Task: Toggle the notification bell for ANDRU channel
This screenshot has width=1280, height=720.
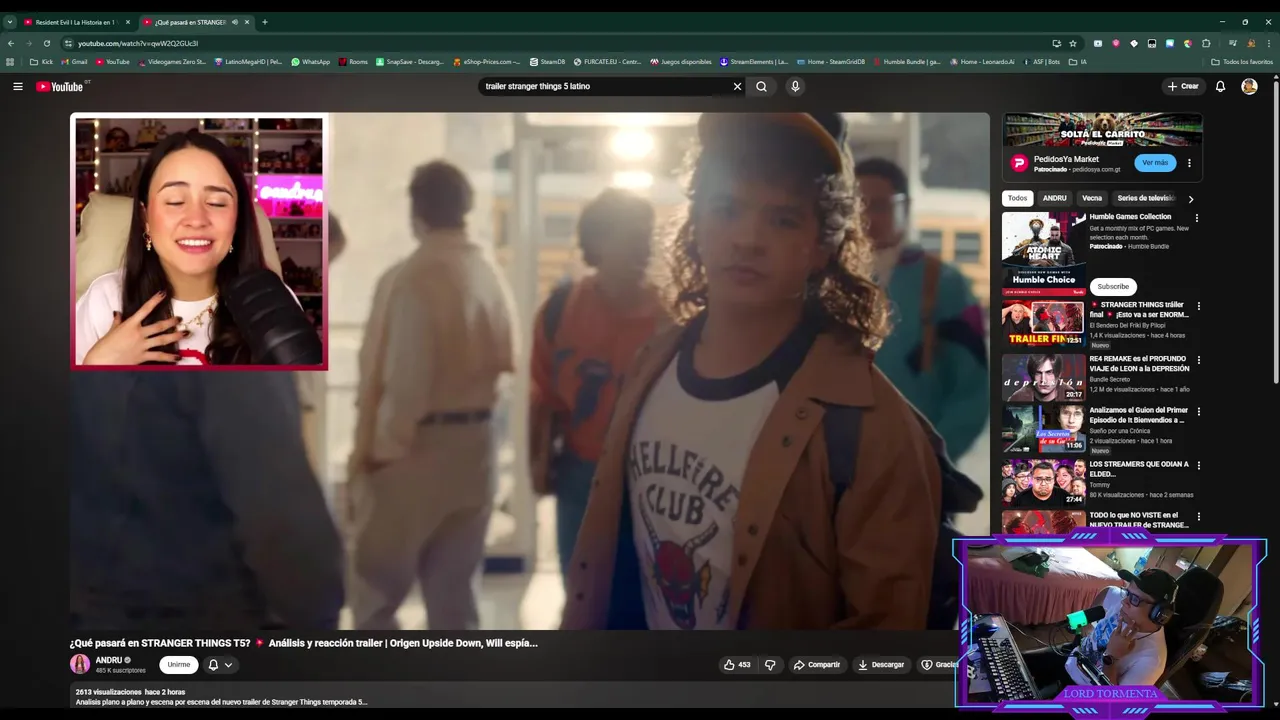Action: tap(213, 665)
